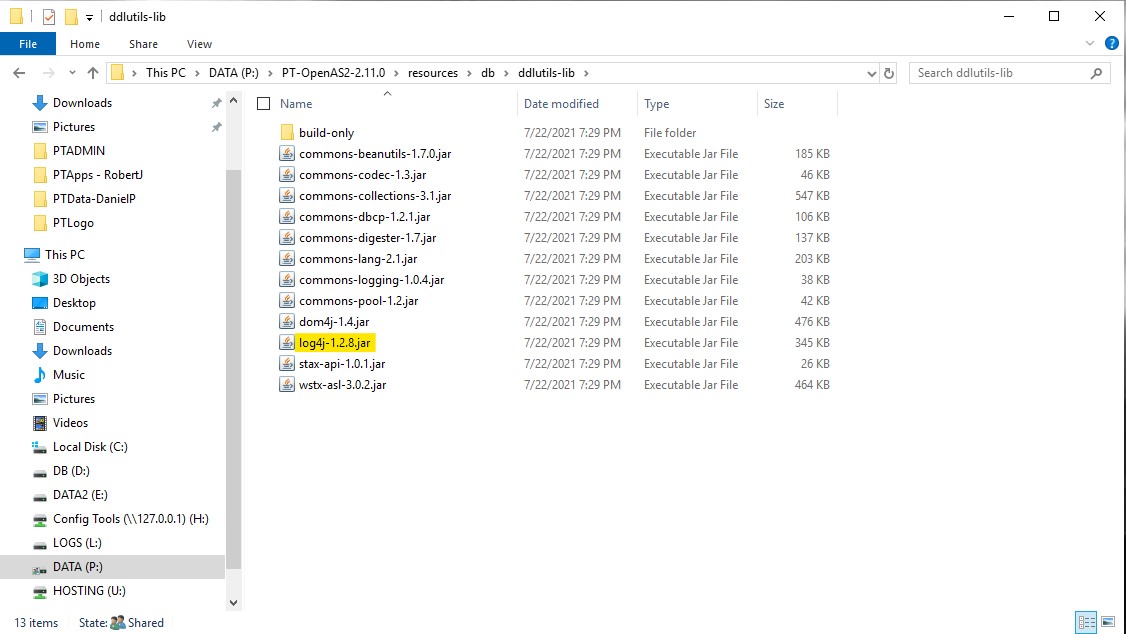The image size is (1126, 634).
Task: Refresh the folder using the refresh icon
Action: pos(889,72)
